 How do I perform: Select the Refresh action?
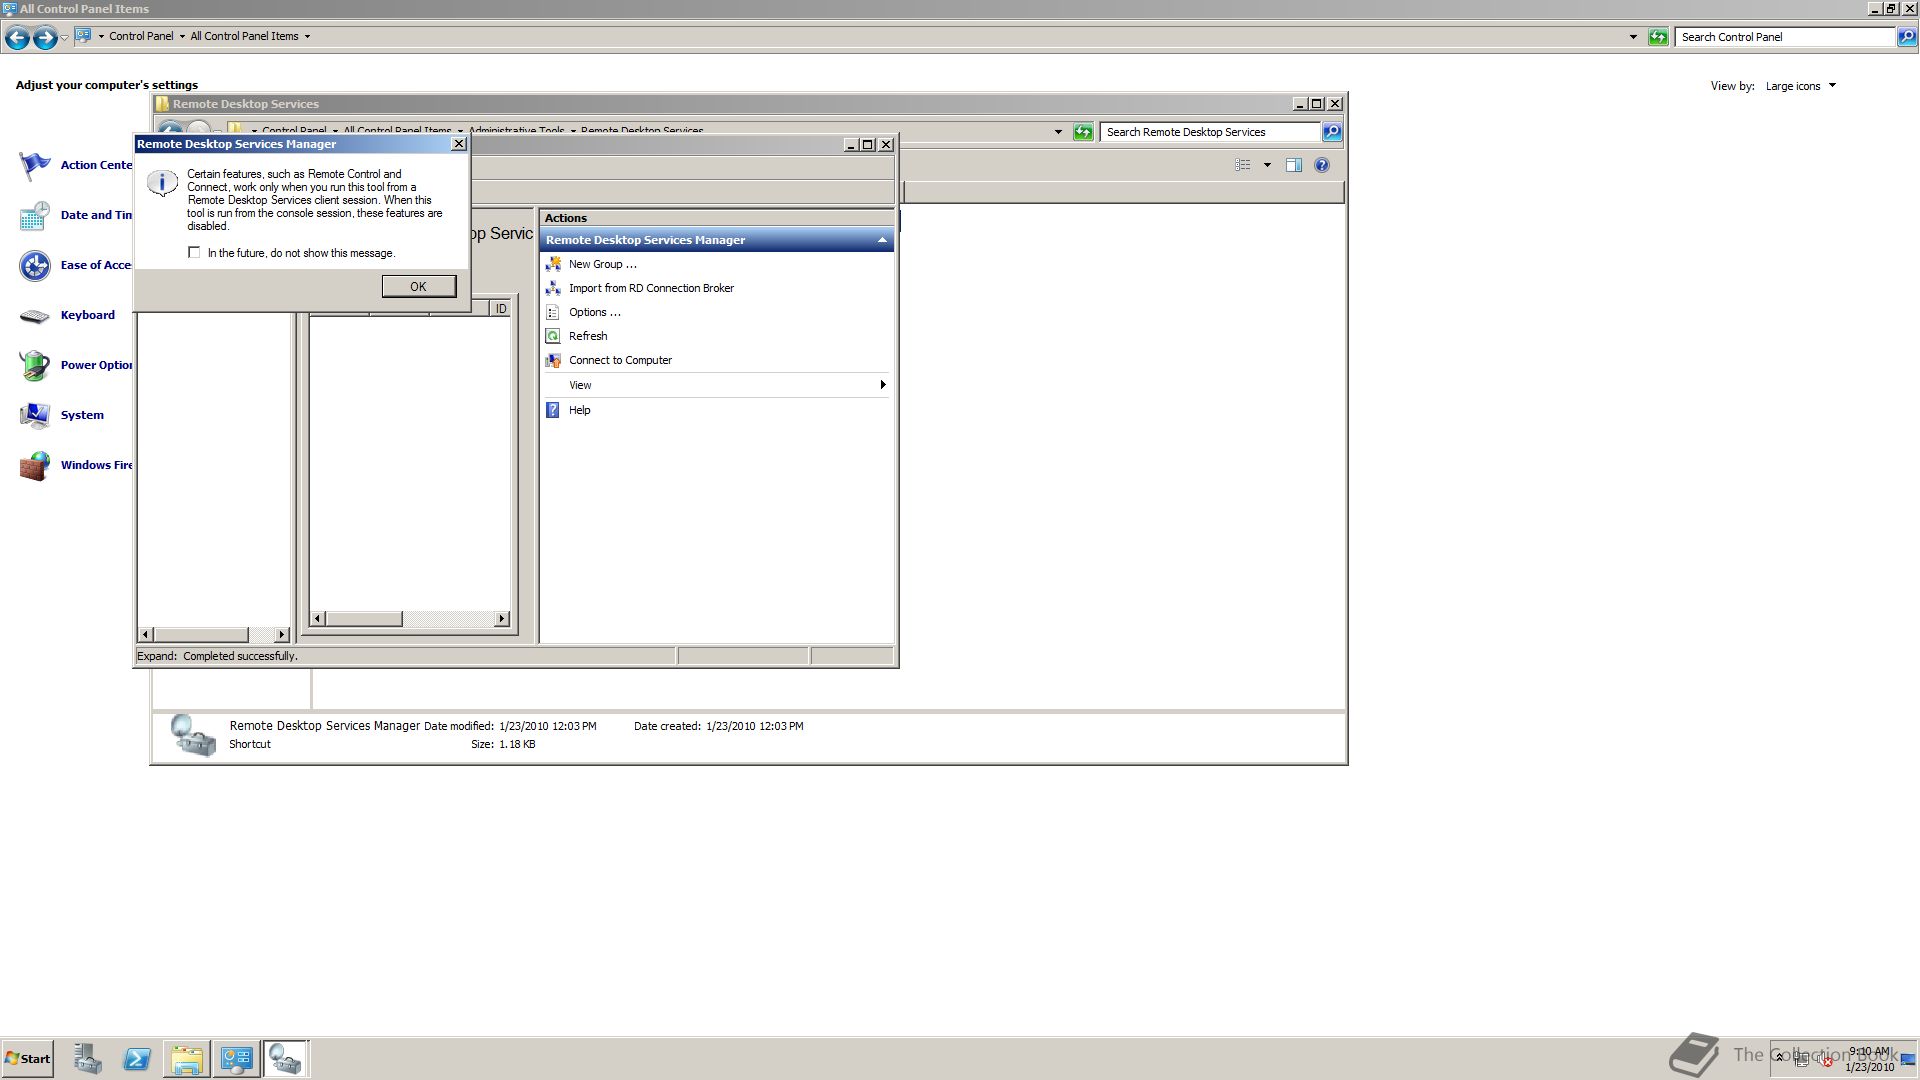click(x=588, y=336)
